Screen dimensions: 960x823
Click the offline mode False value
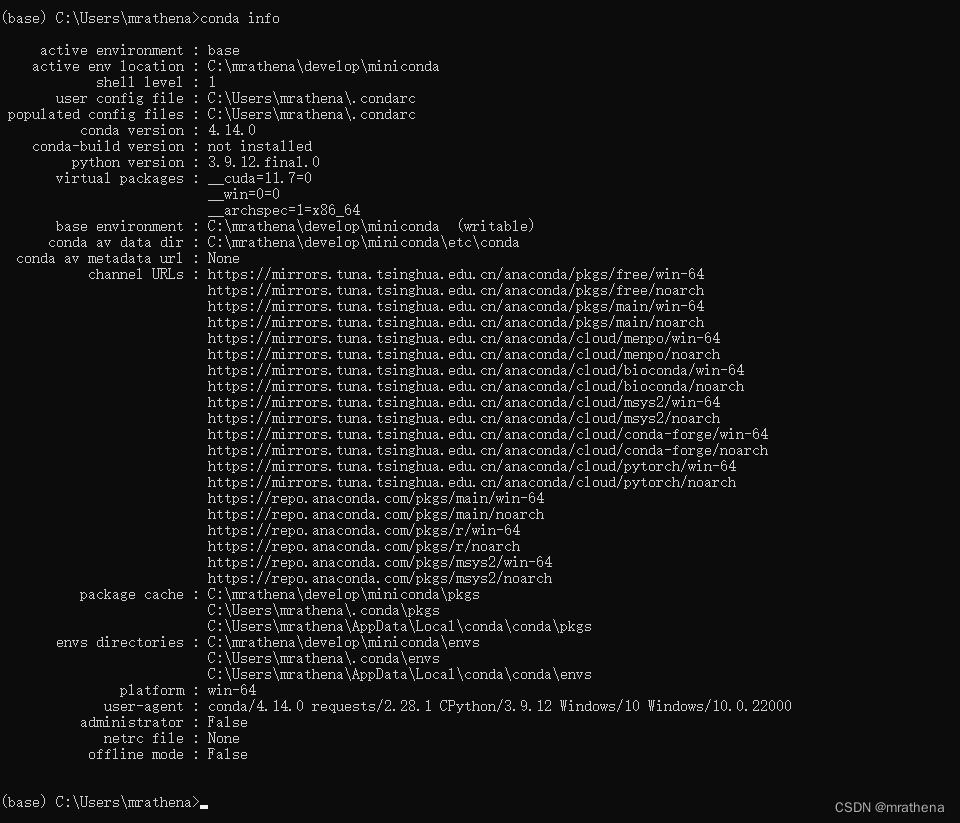(227, 754)
